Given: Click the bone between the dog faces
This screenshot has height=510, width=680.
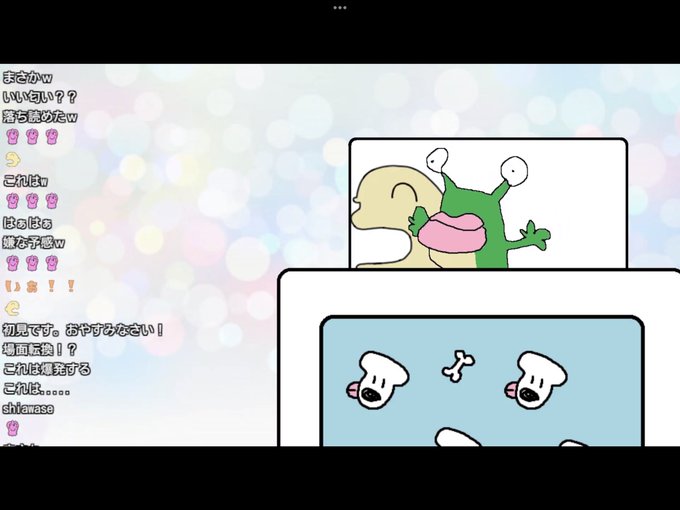Looking at the screenshot, I should coord(458,366).
